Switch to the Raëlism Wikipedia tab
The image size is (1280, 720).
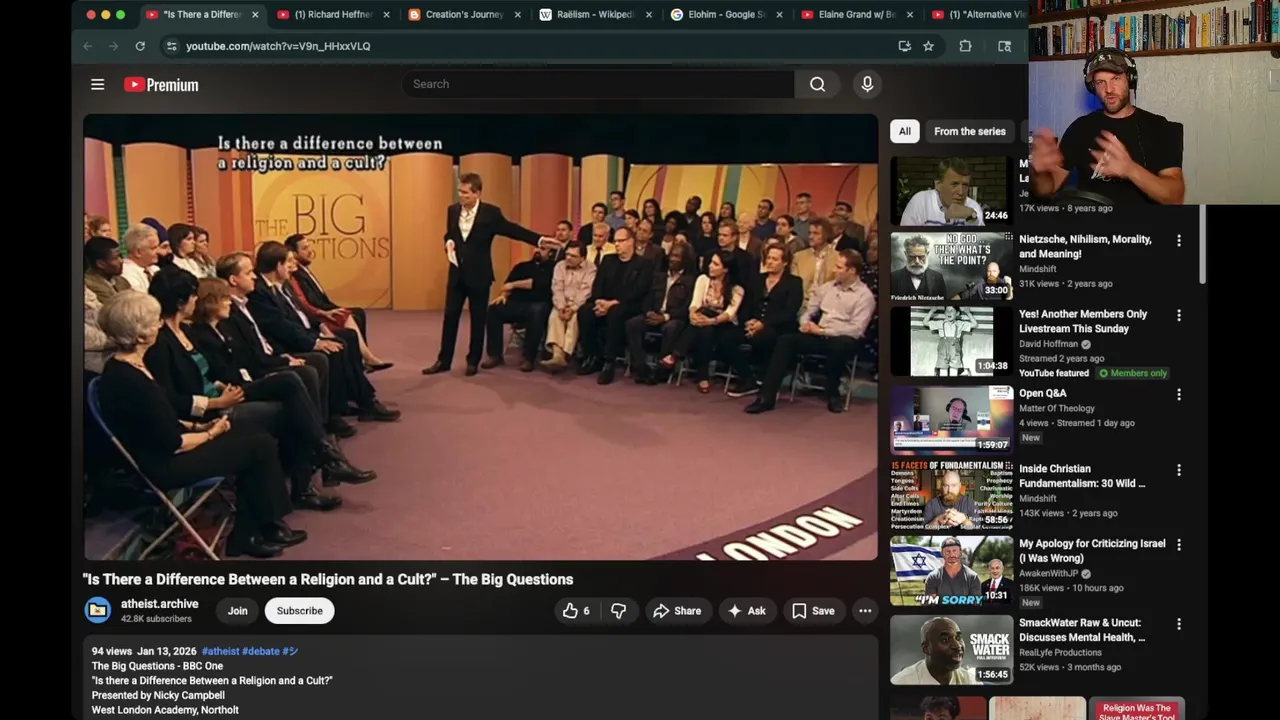pos(596,15)
